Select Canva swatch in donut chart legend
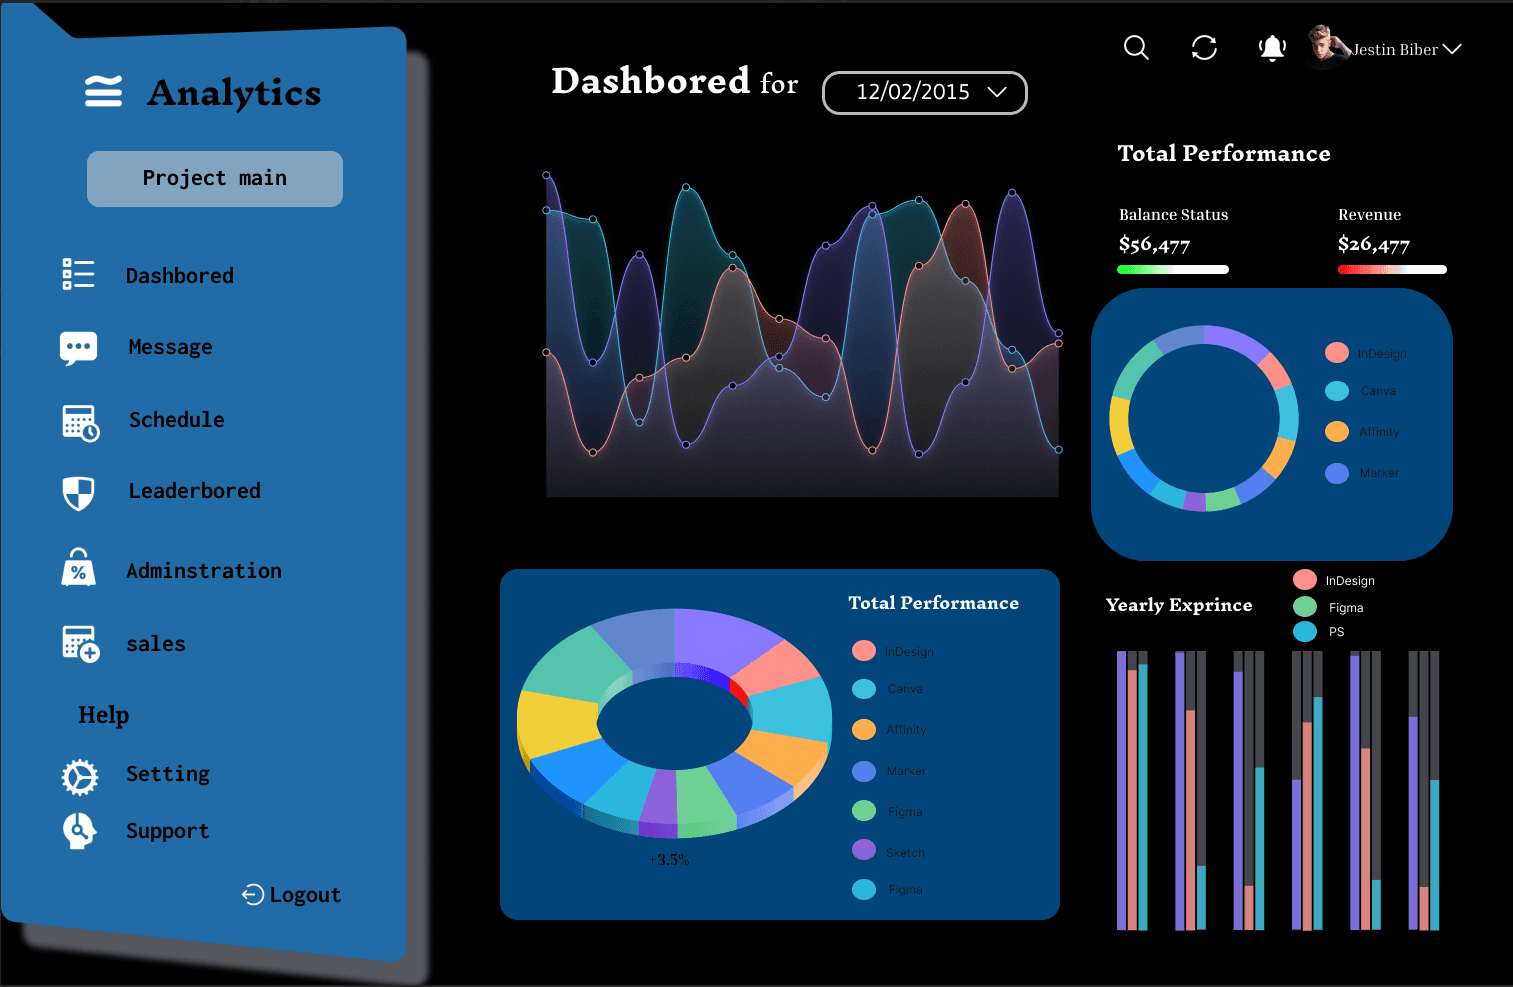This screenshot has height=987, width=1513. [1337, 391]
